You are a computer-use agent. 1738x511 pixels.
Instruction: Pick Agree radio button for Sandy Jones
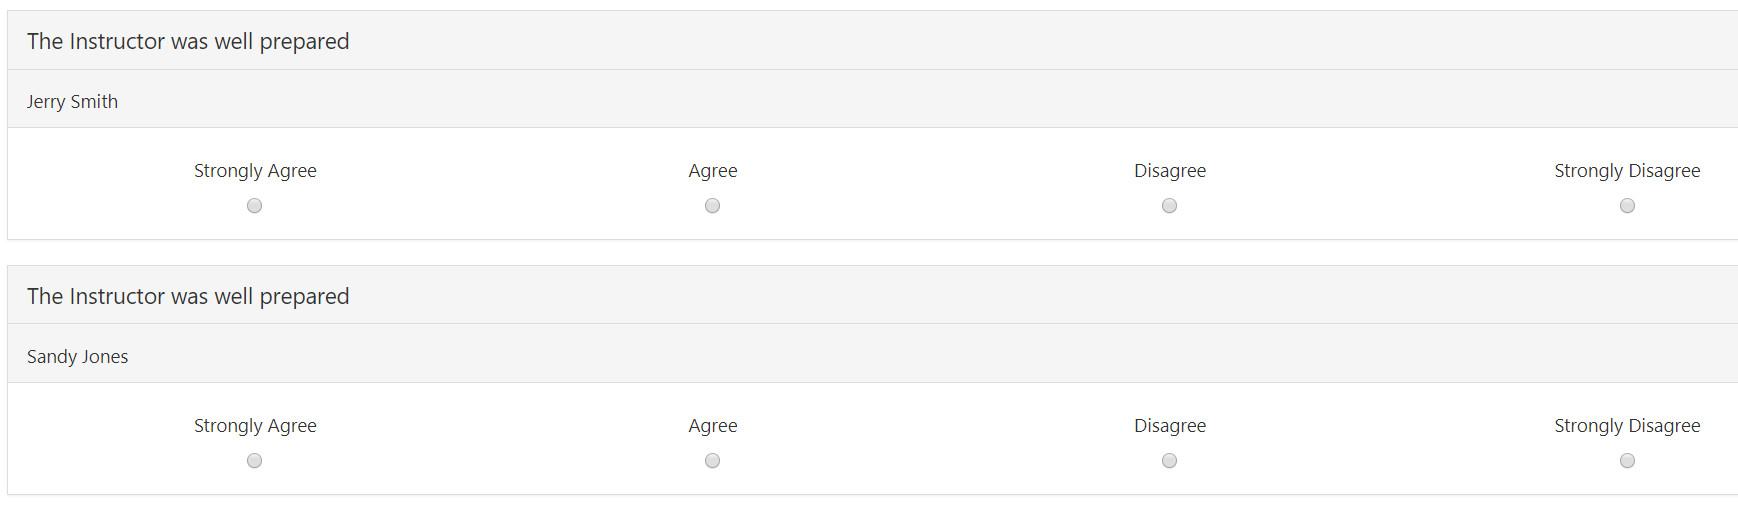point(712,461)
